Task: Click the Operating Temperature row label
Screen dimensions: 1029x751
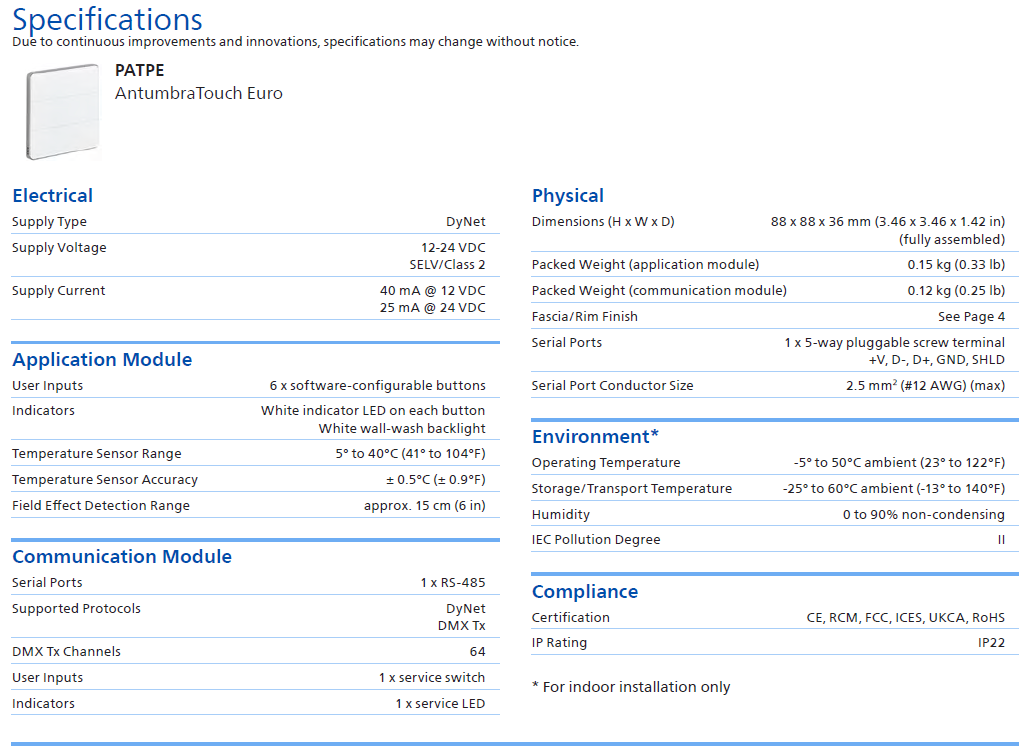Action: 606,463
